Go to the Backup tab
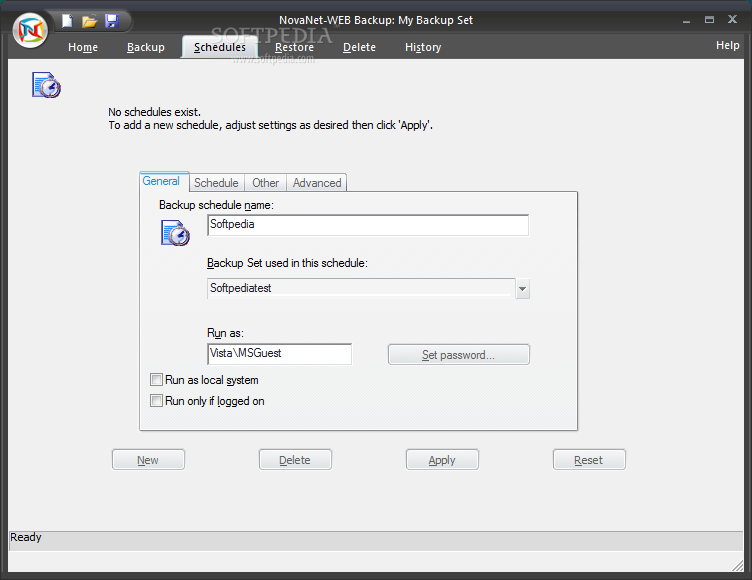Screen dimensions: 752x580 coord(146,47)
